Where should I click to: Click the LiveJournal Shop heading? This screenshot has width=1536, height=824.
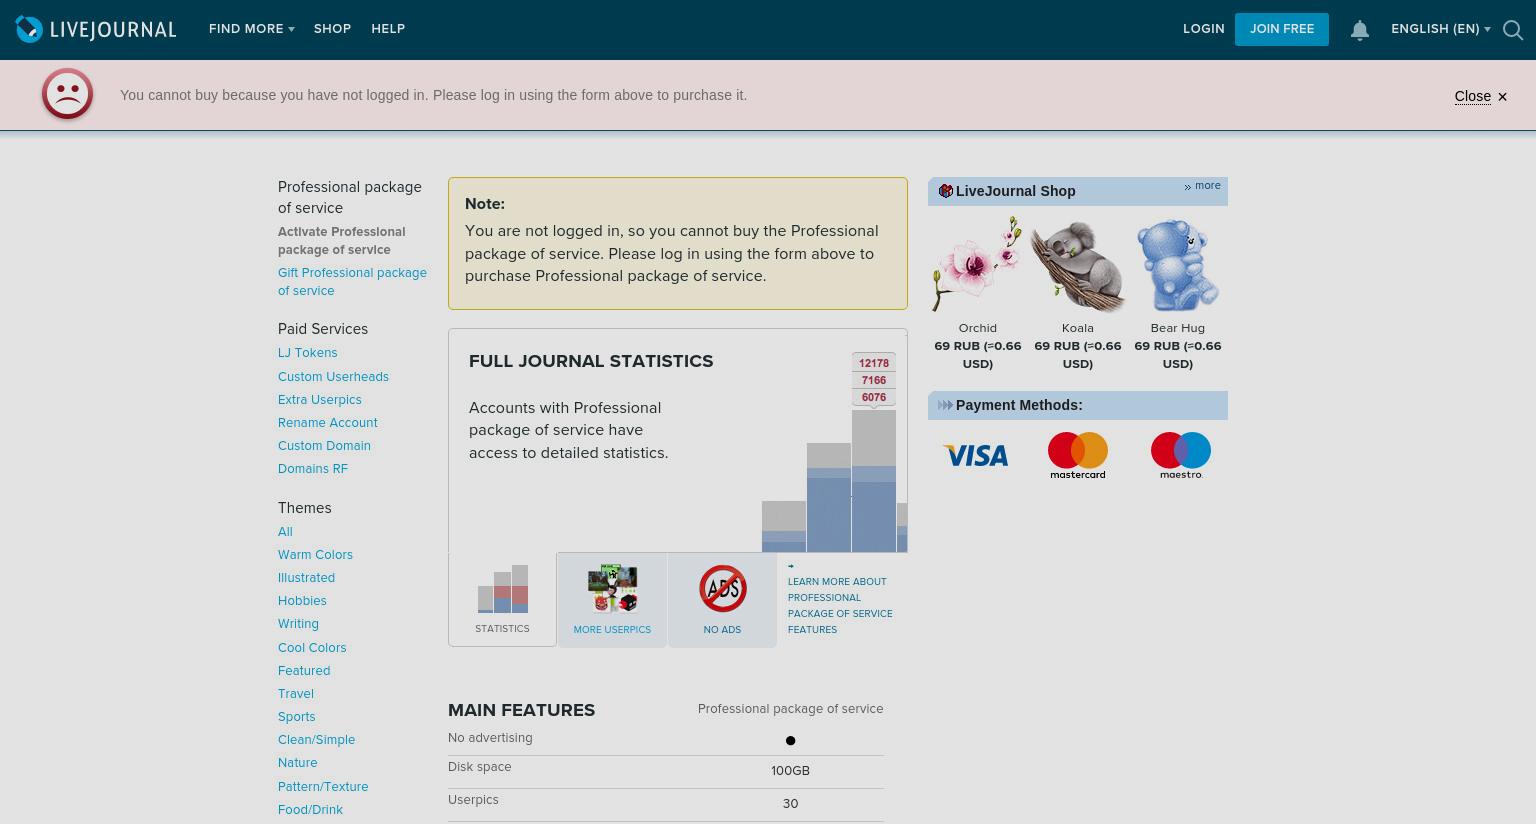coord(1015,191)
